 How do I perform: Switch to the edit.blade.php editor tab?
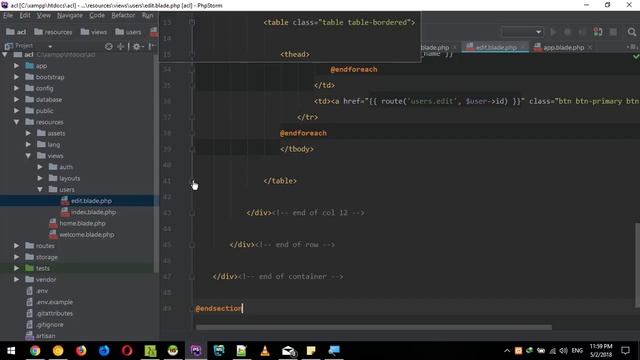[496, 47]
